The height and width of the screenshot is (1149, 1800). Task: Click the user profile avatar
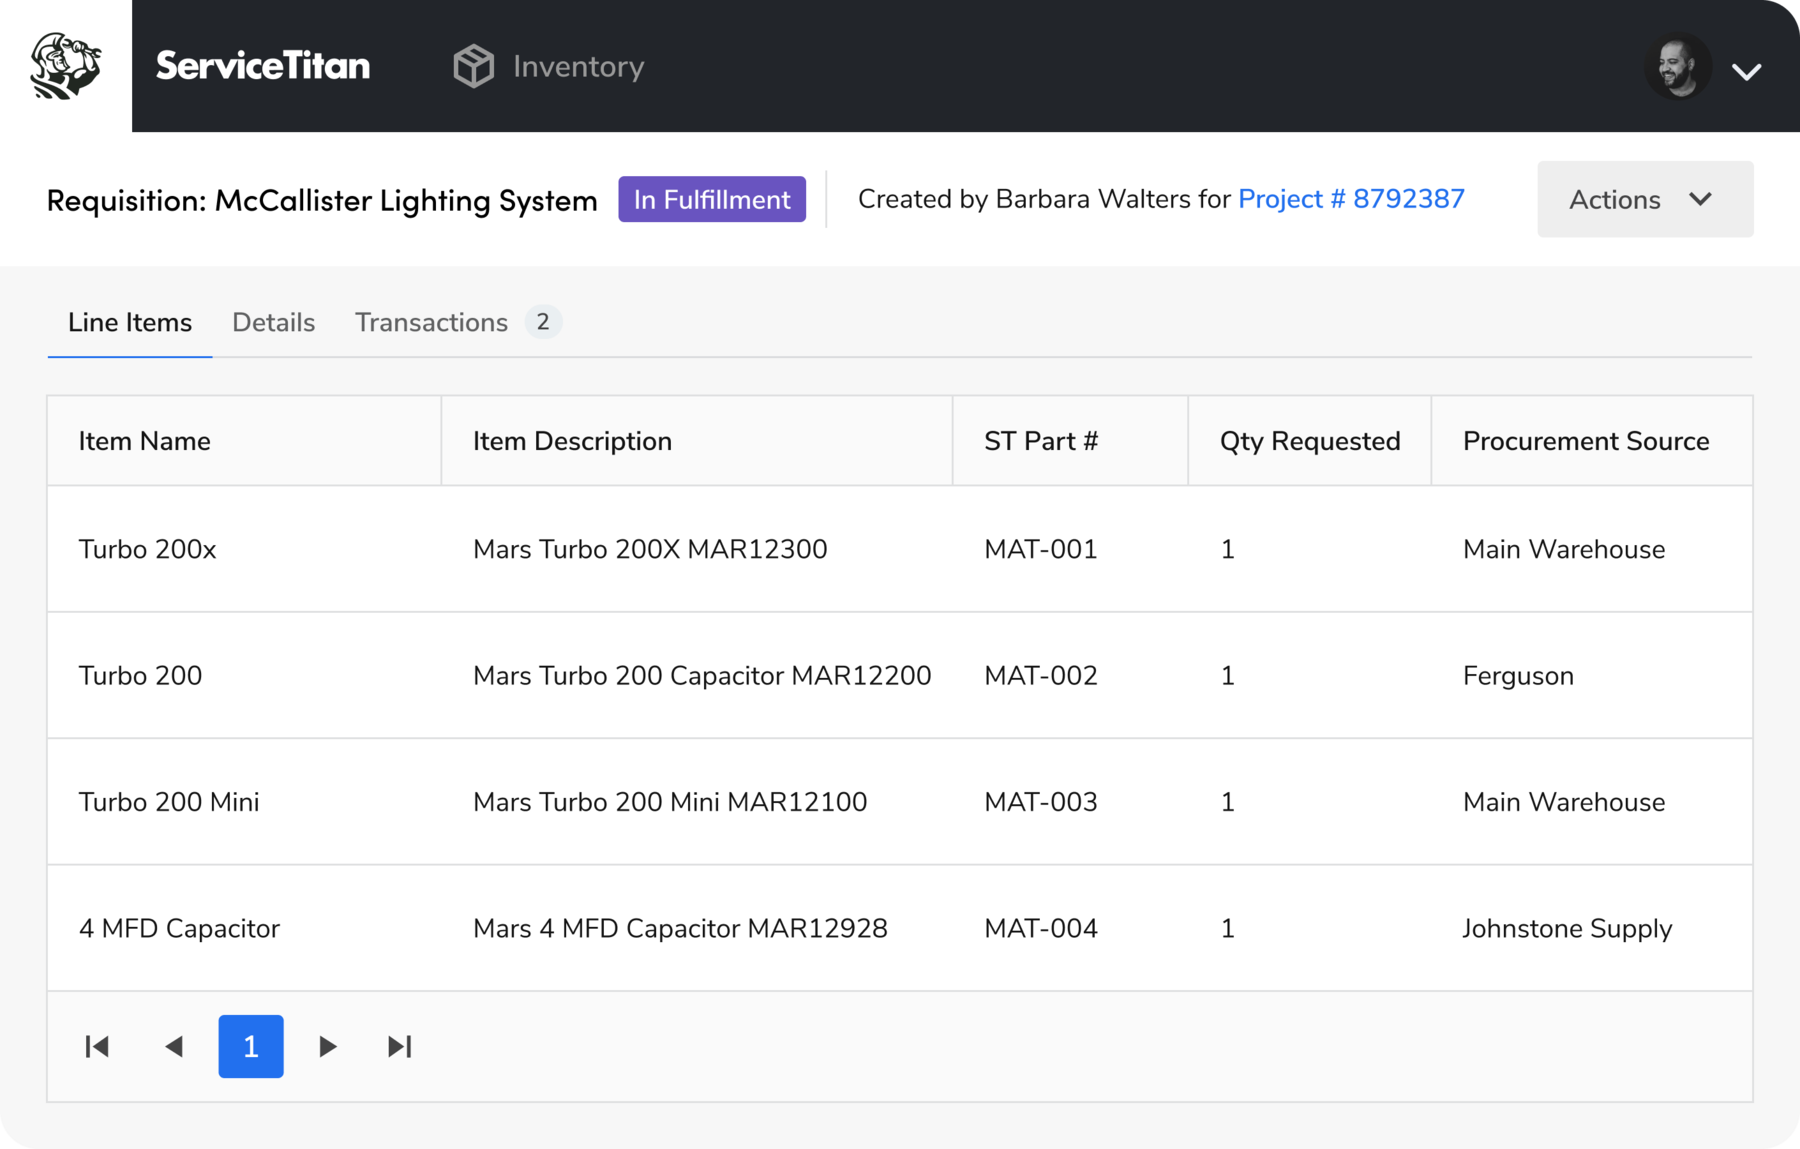pyautogui.click(x=1678, y=67)
